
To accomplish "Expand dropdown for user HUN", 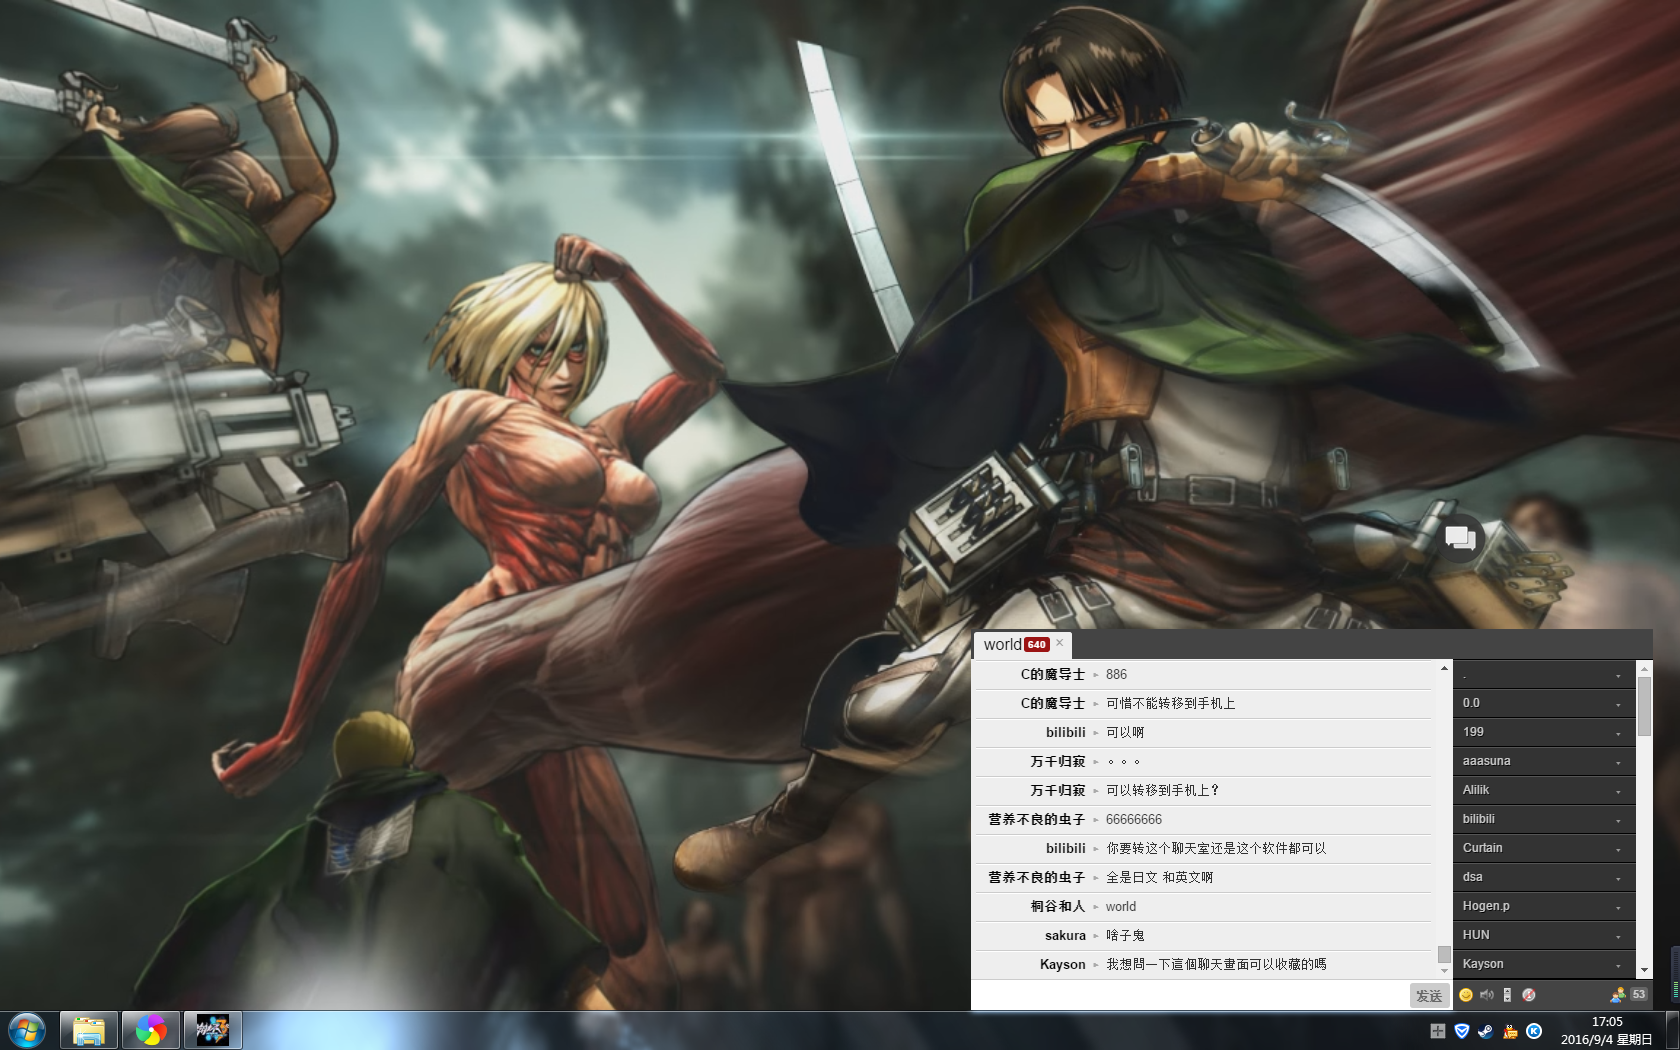I will tap(1618, 936).
